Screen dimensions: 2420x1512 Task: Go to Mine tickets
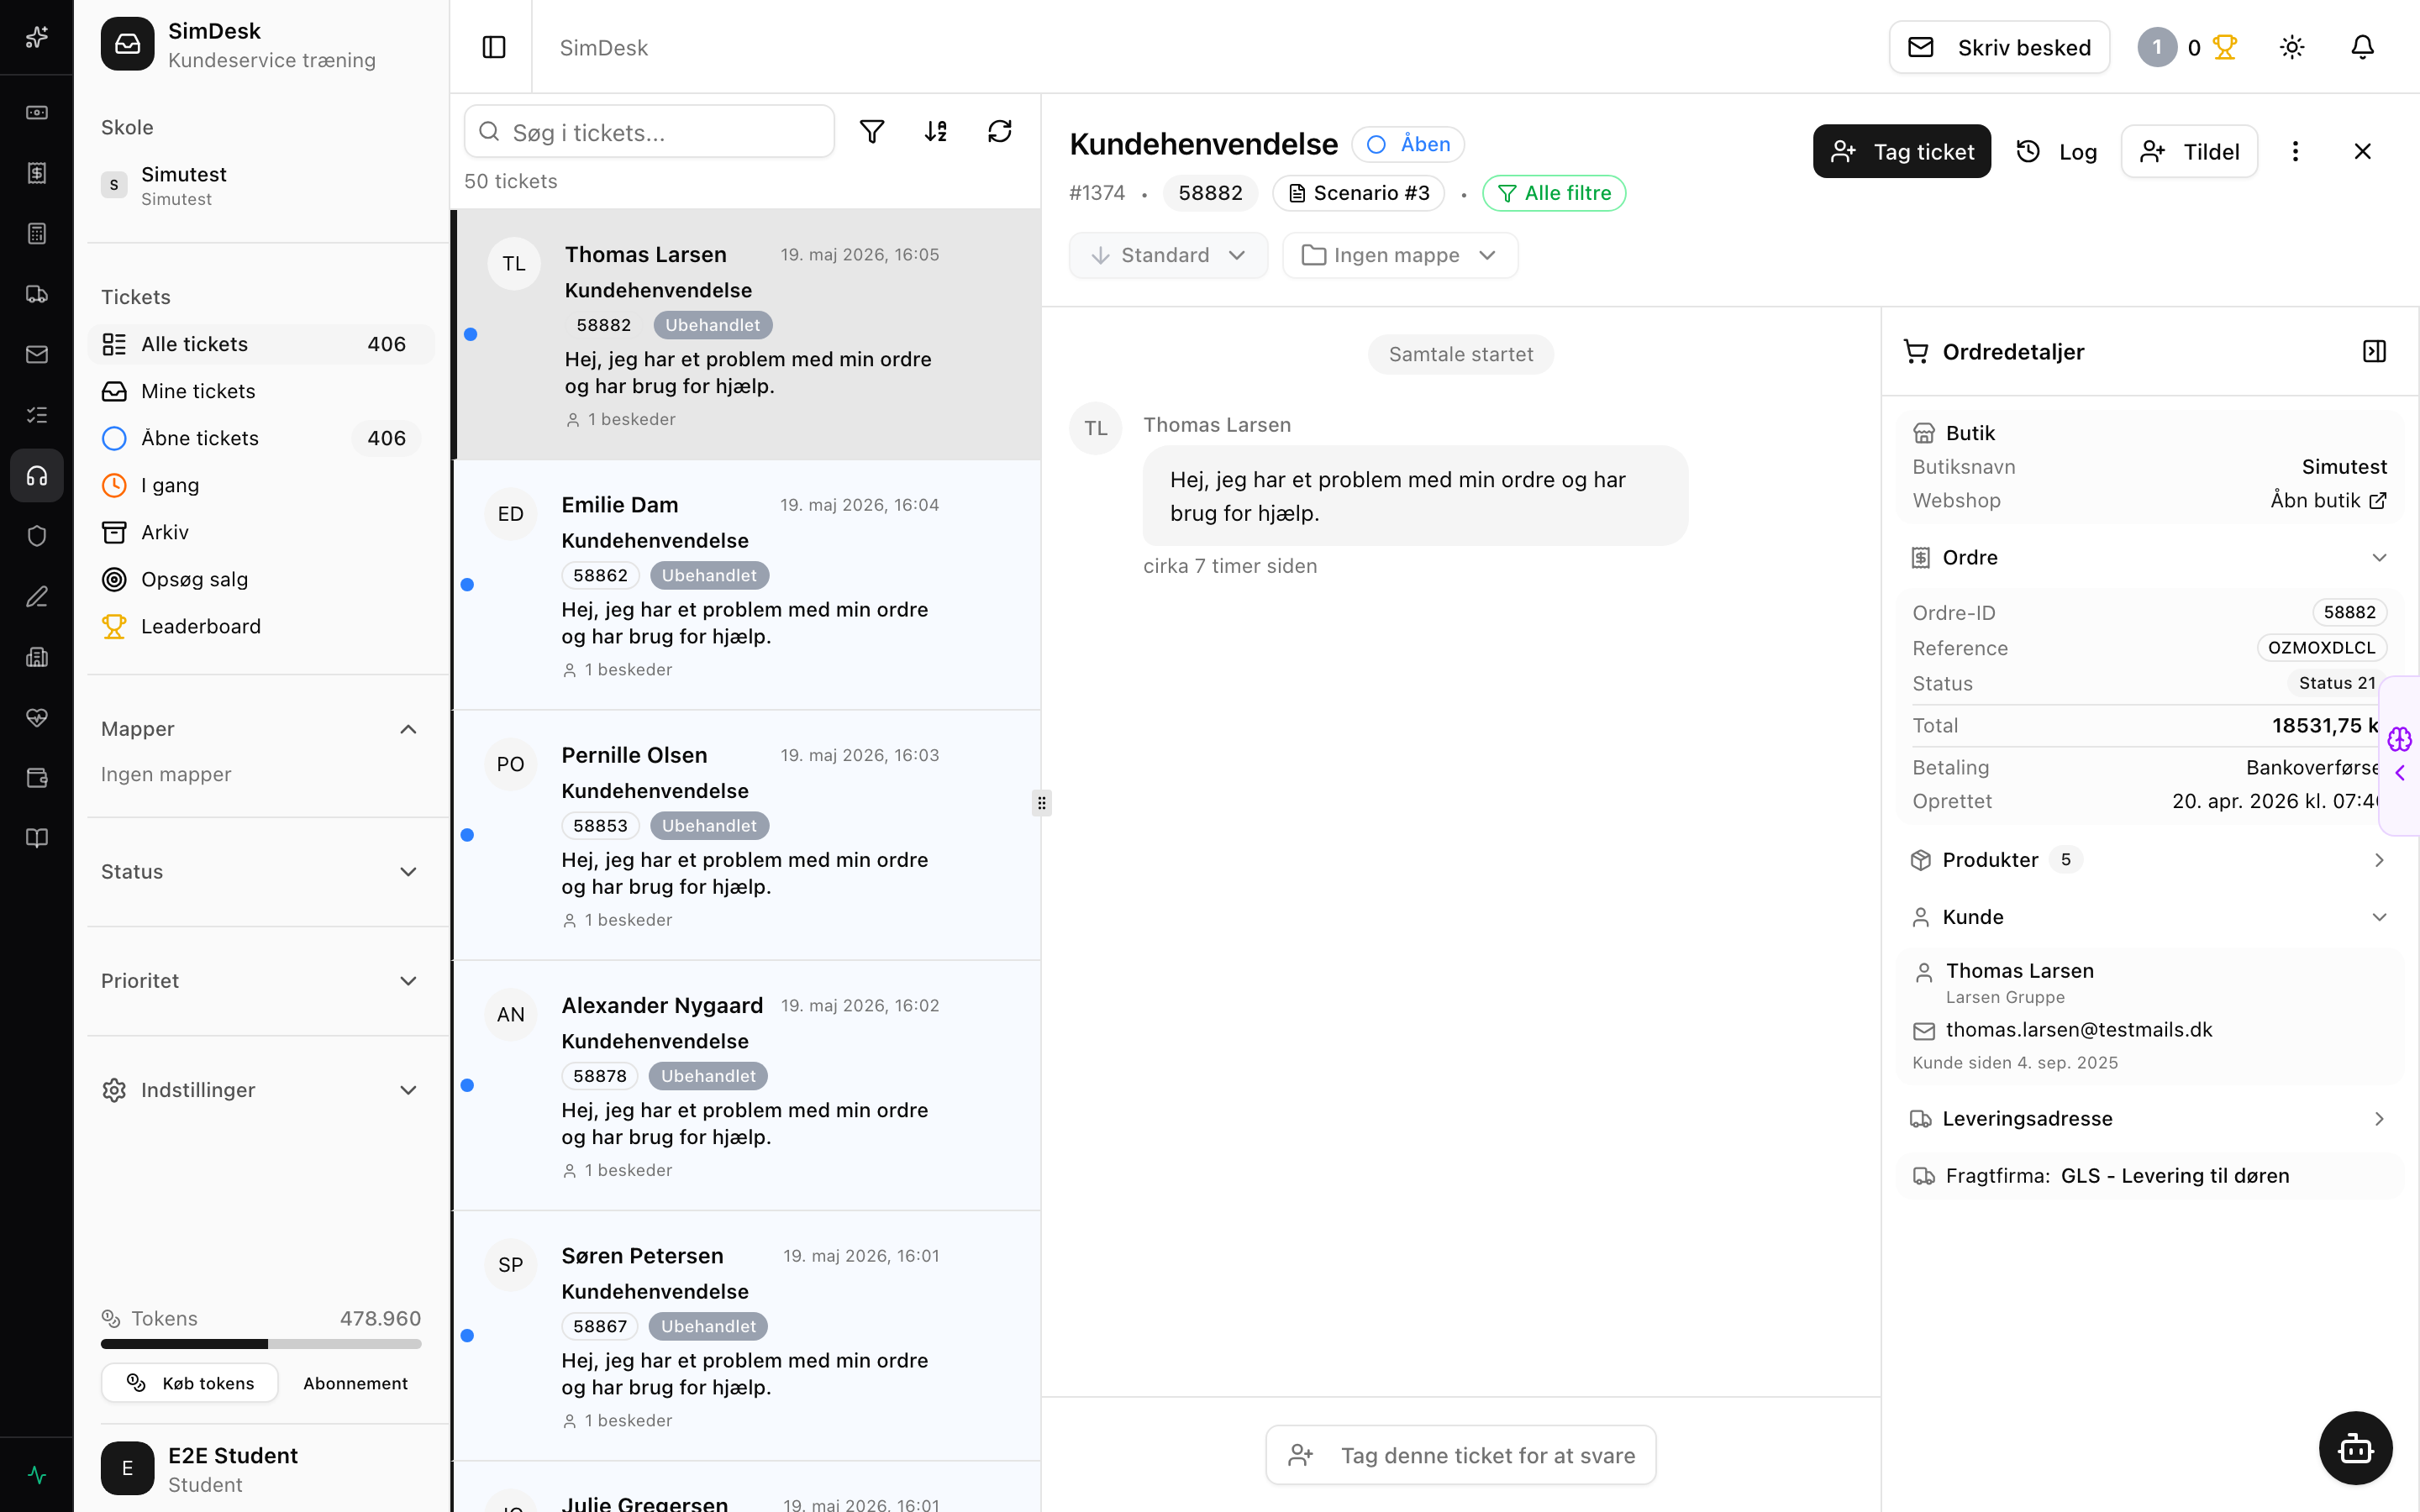[x=261, y=391]
